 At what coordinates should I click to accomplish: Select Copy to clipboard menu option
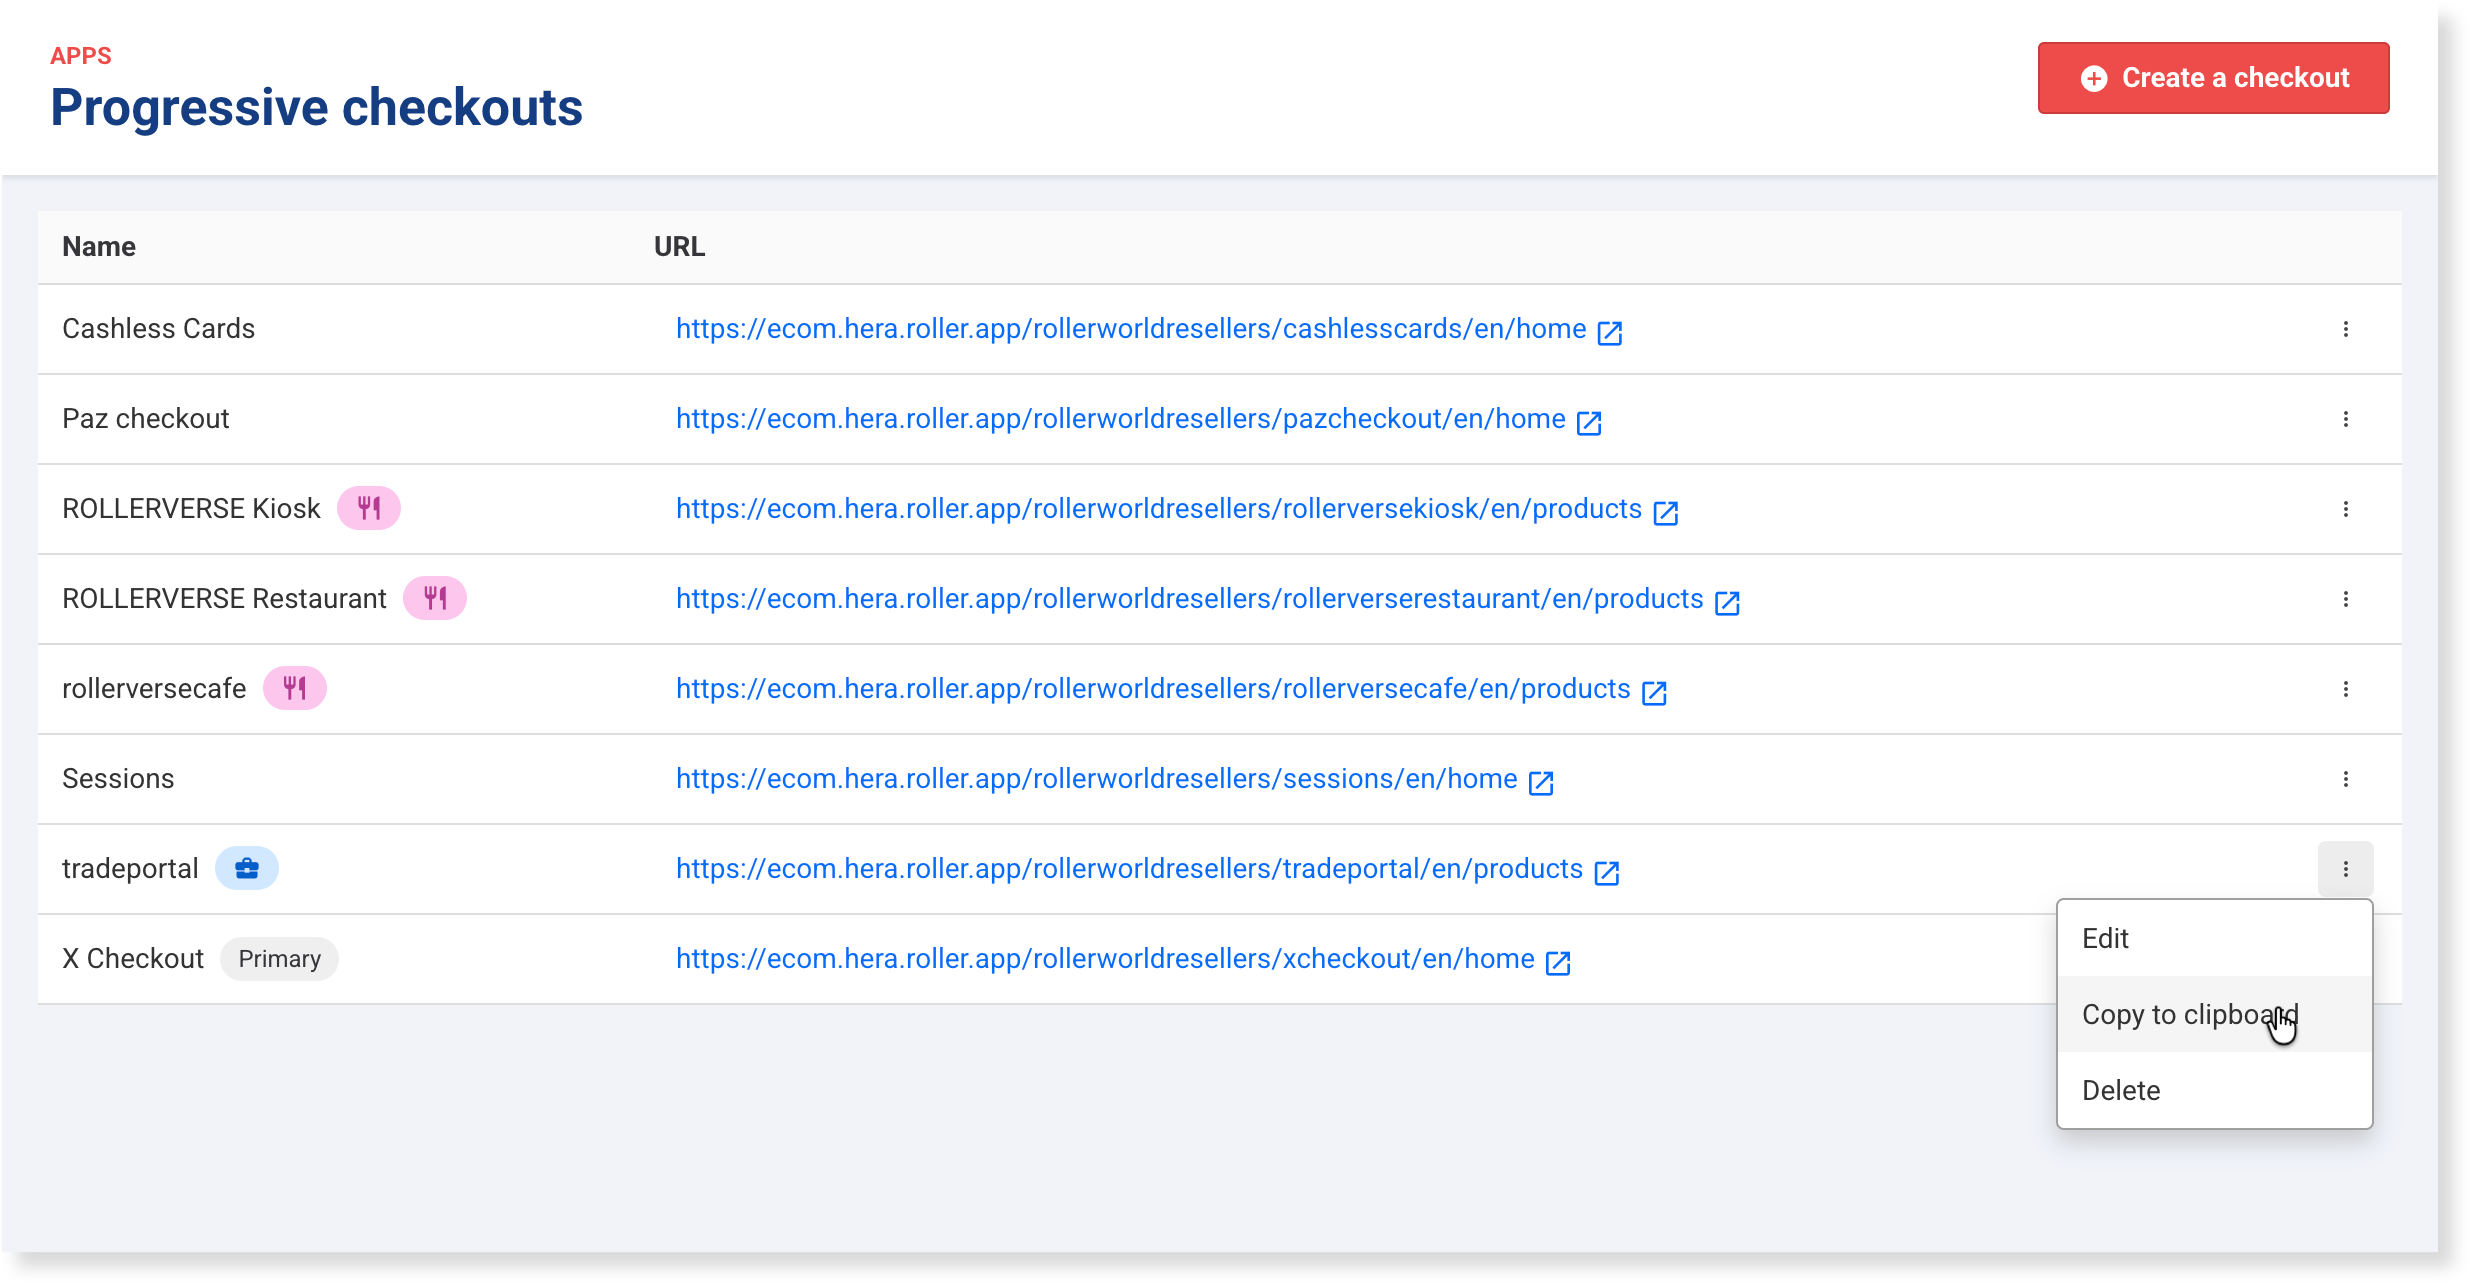point(2214,1014)
